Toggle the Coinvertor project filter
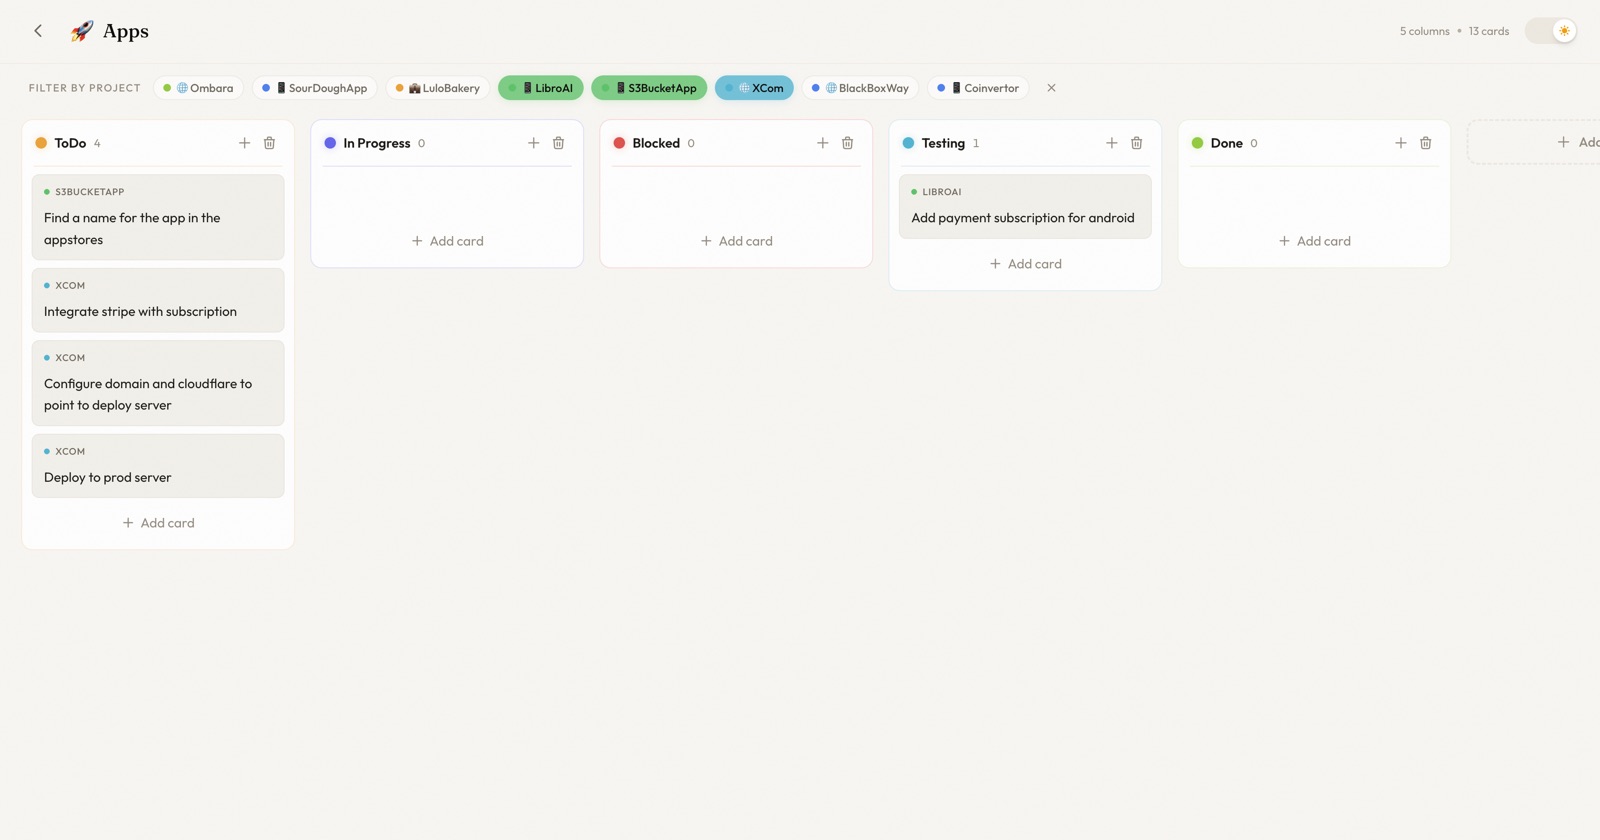1600x840 pixels. coord(979,88)
